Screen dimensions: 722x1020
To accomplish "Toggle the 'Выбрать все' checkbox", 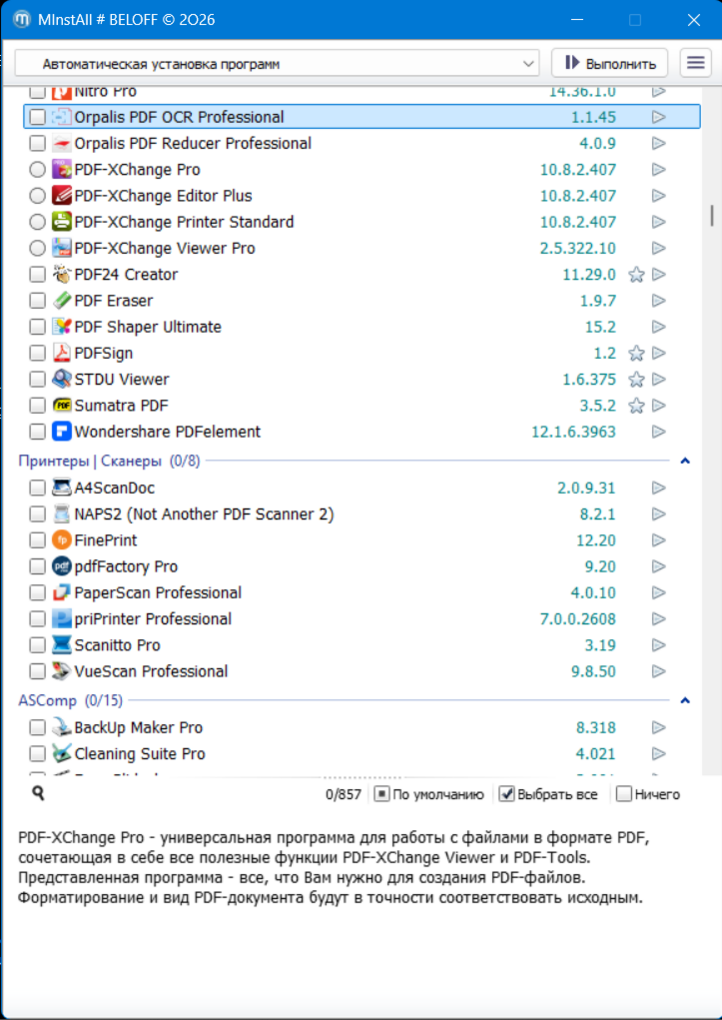I will (507, 794).
